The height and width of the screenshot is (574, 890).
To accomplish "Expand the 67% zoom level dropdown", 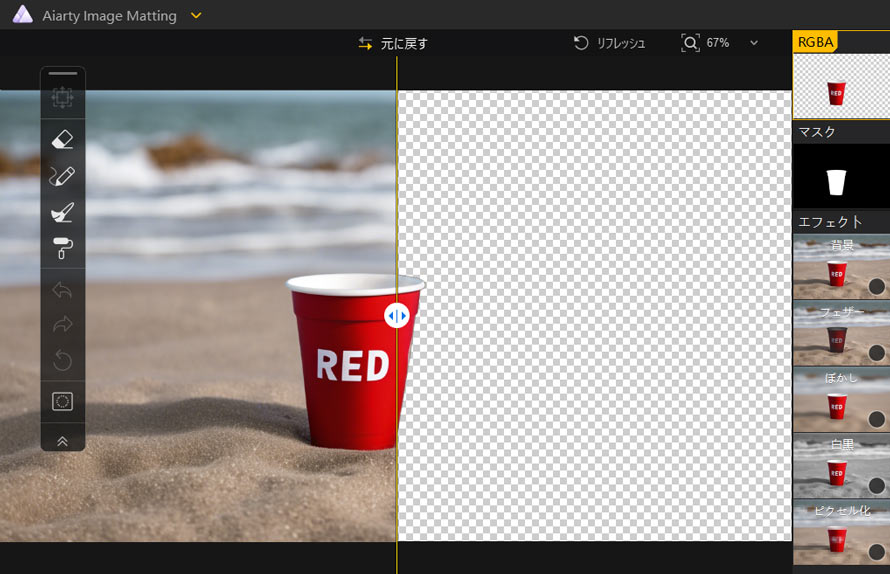I will 754,43.
